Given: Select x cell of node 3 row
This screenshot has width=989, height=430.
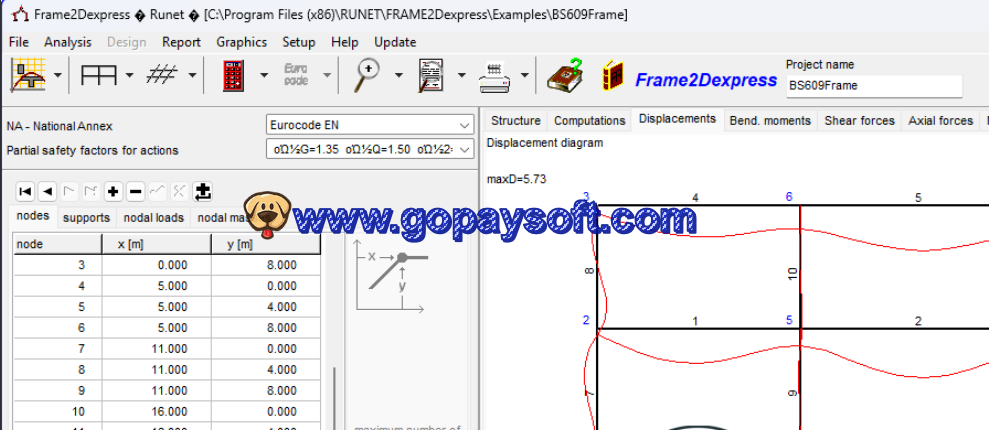Looking at the screenshot, I should tap(156, 265).
